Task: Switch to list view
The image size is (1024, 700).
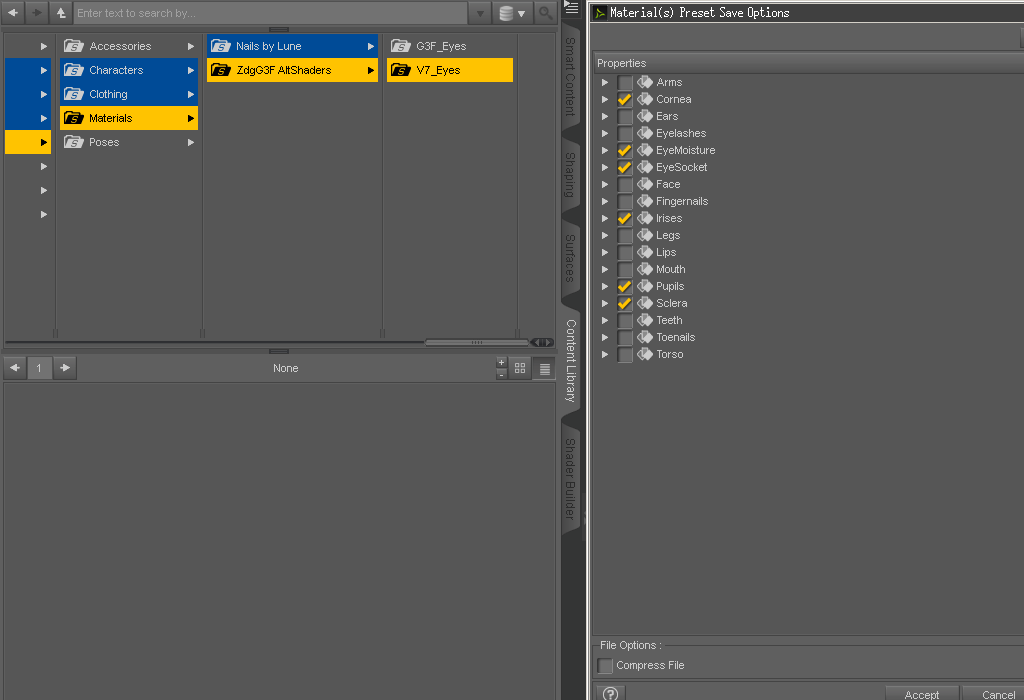Action: click(545, 369)
